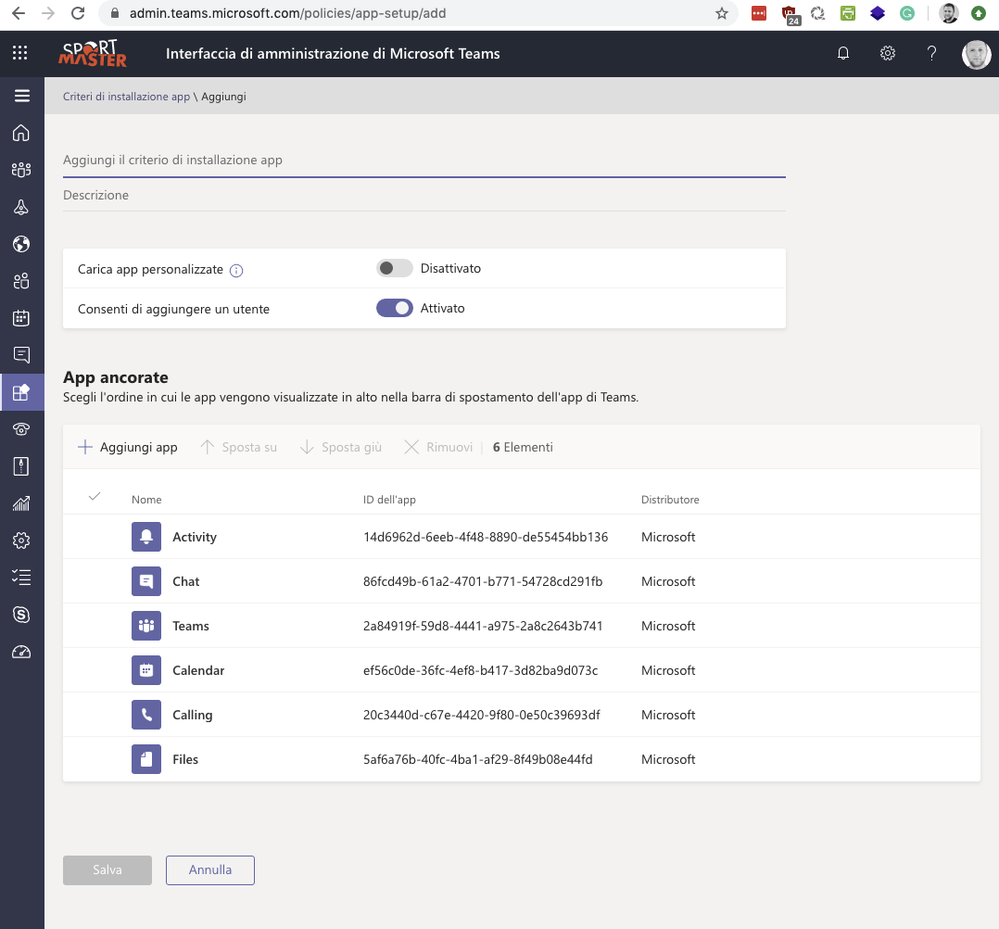The height and width of the screenshot is (929, 999).
Task: Open the Call quality dashboard gauge icon
Action: 21,652
